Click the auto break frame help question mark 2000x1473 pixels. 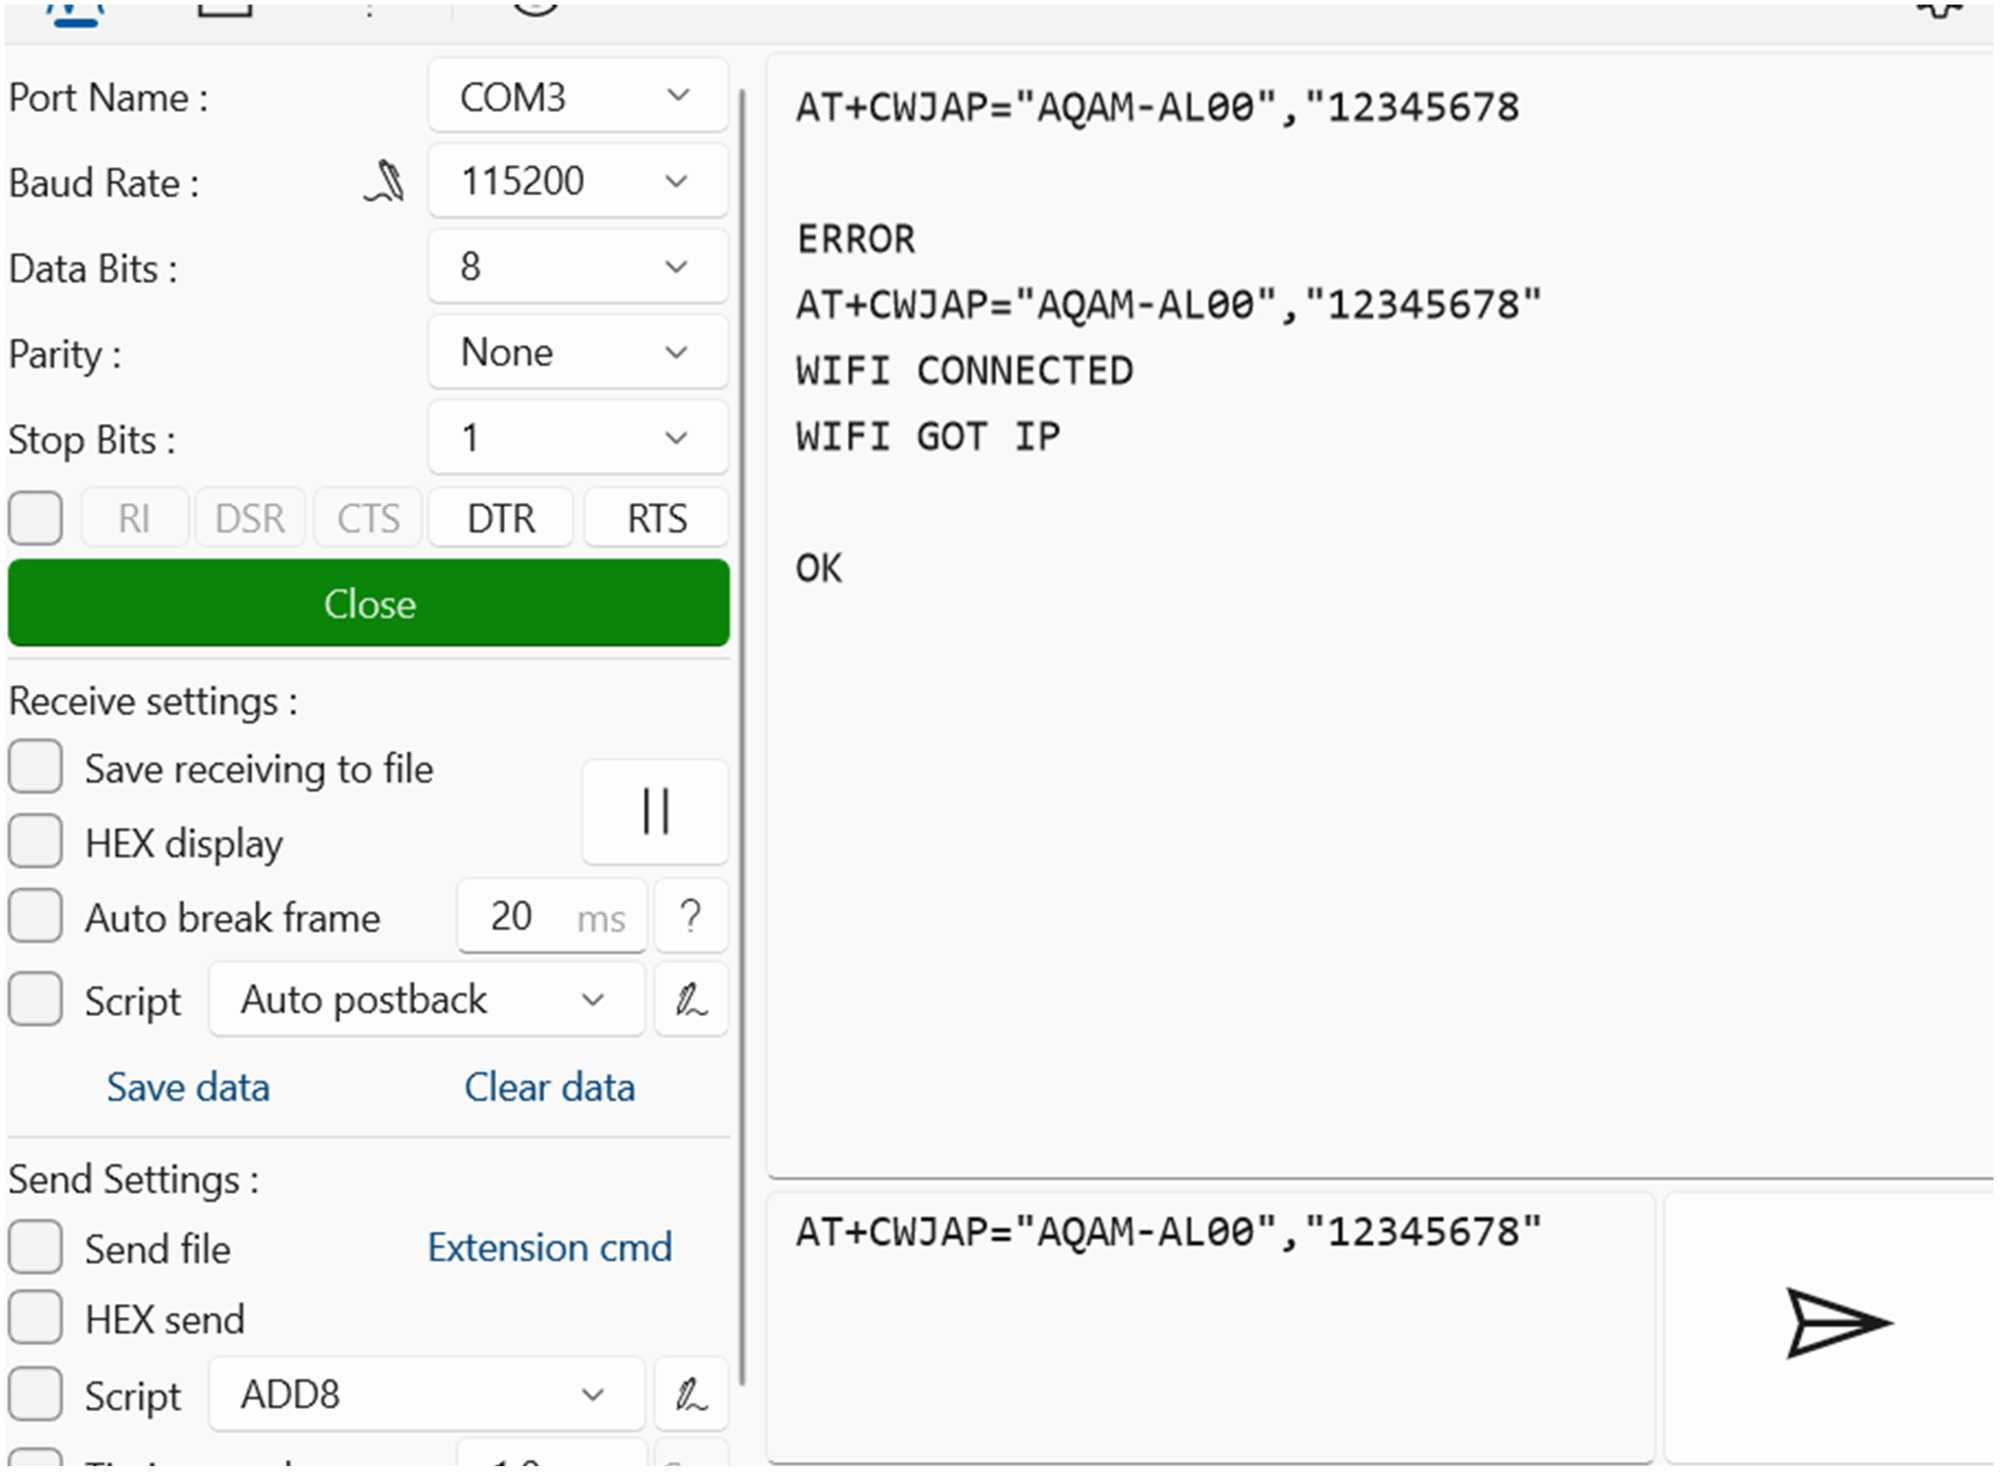[x=690, y=916]
